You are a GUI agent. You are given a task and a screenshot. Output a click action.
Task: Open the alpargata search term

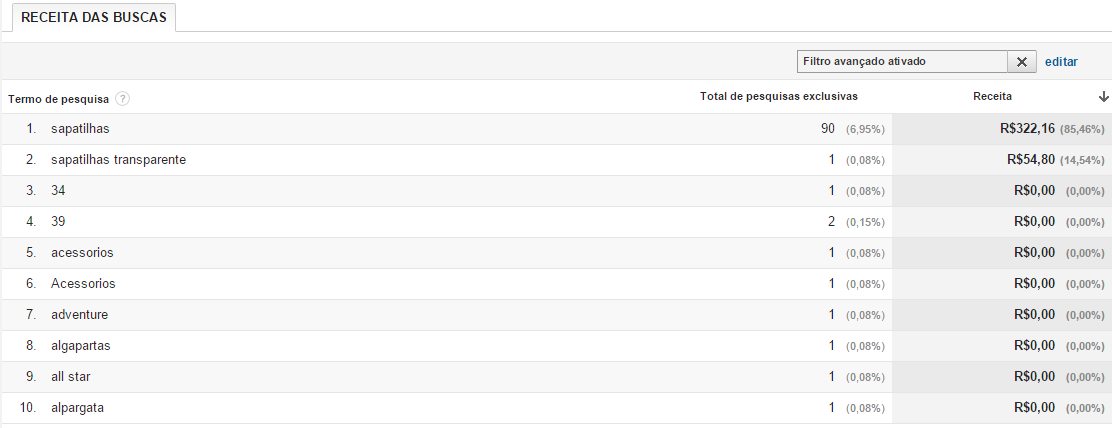pos(78,407)
